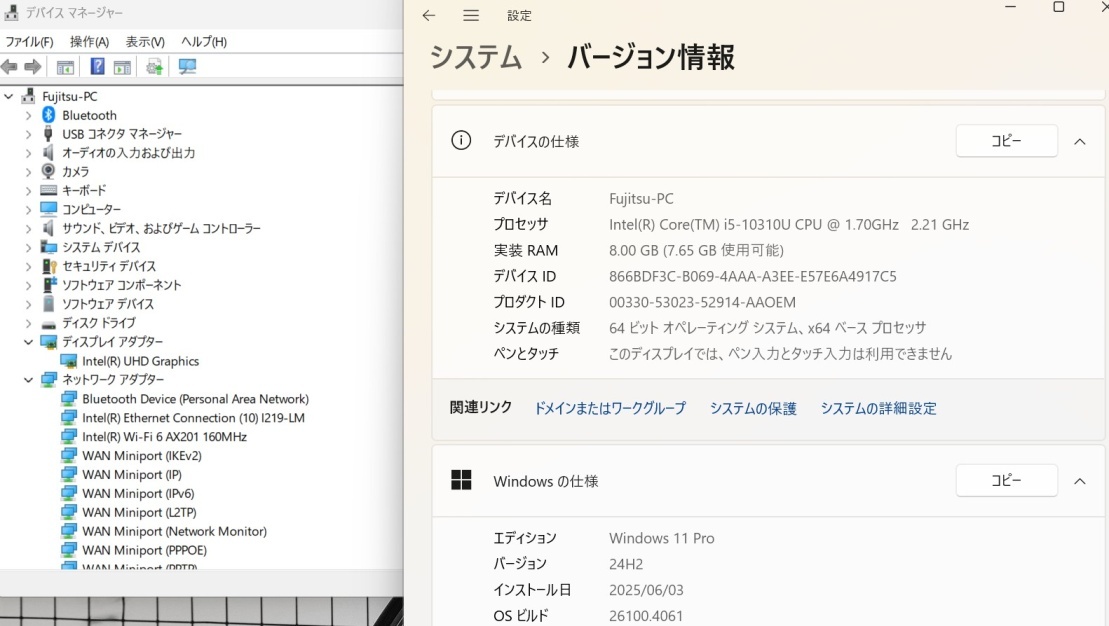
Task: Open the システムの保護 link
Action: point(753,408)
